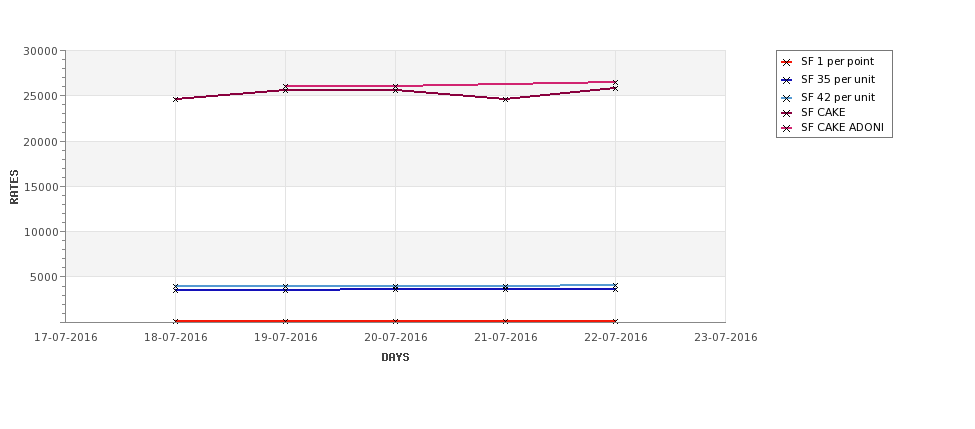975x429 pixels.
Task: Select SF CAKE ADONI point on 22-07-2016
Action: point(615,82)
